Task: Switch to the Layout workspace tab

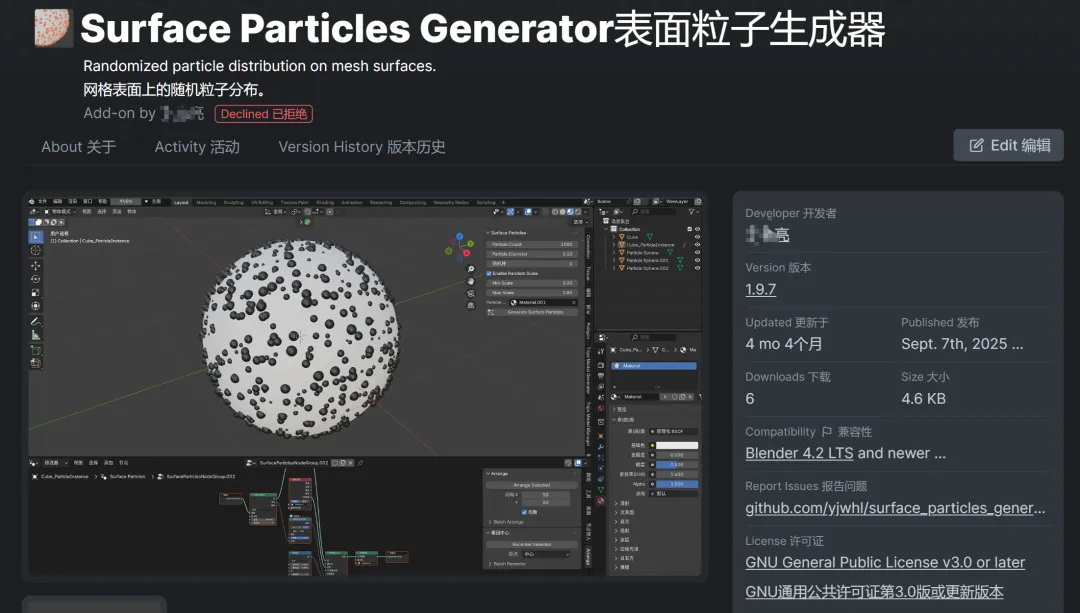Action: (x=181, y=202)
